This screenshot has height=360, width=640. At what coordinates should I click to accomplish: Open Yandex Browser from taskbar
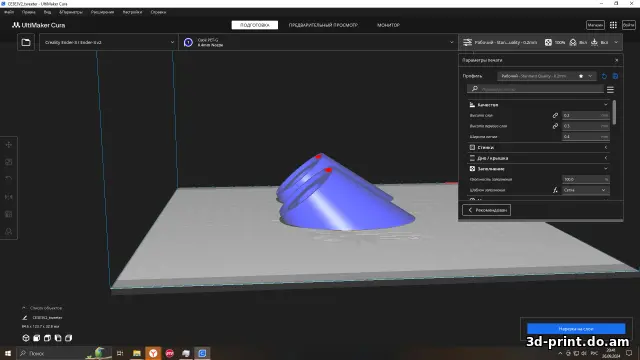point(153,353)
